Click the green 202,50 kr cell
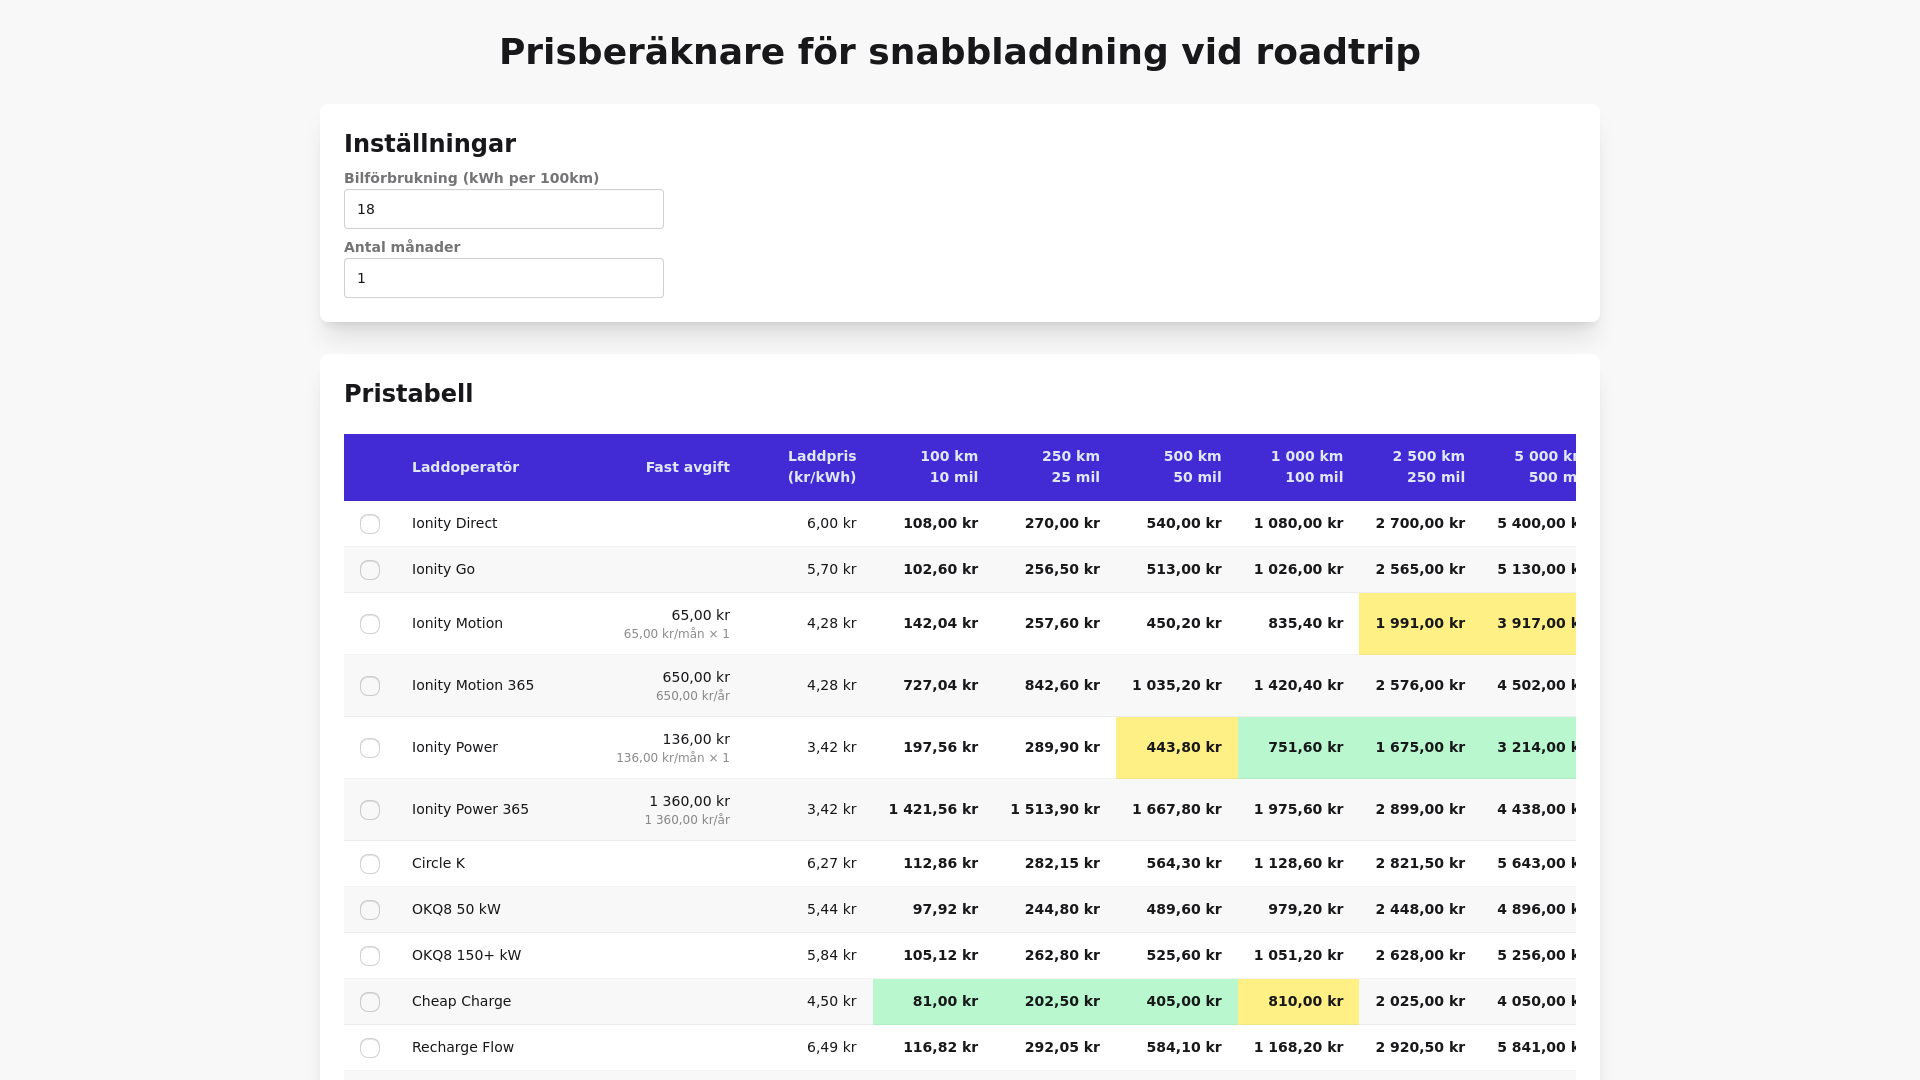 pos(1055,1001)
